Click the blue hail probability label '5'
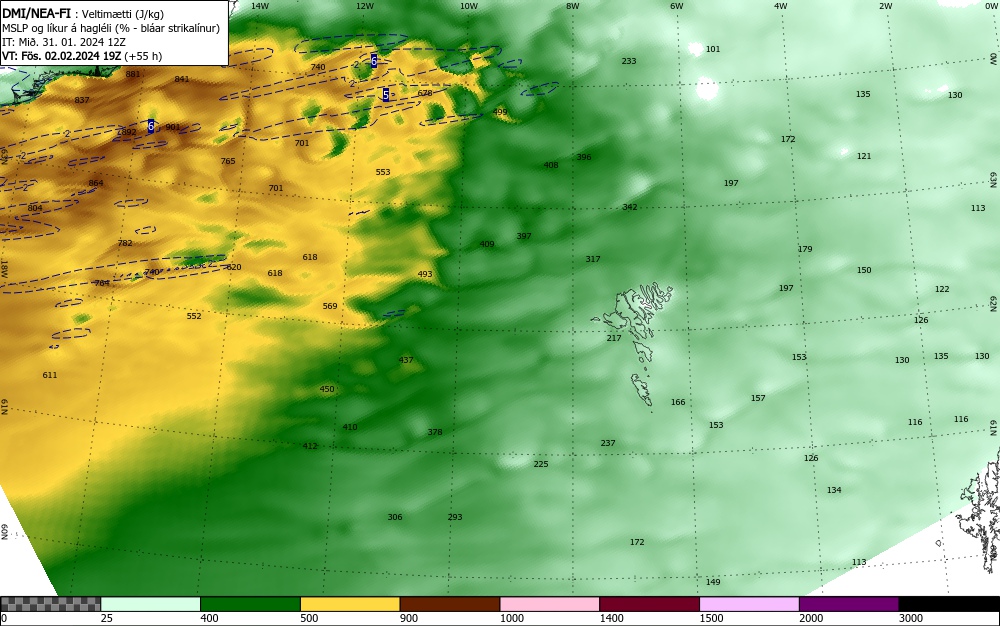The width and height of the screenshot is (1000, 626). pyautogui.click(x=386, y=94)
